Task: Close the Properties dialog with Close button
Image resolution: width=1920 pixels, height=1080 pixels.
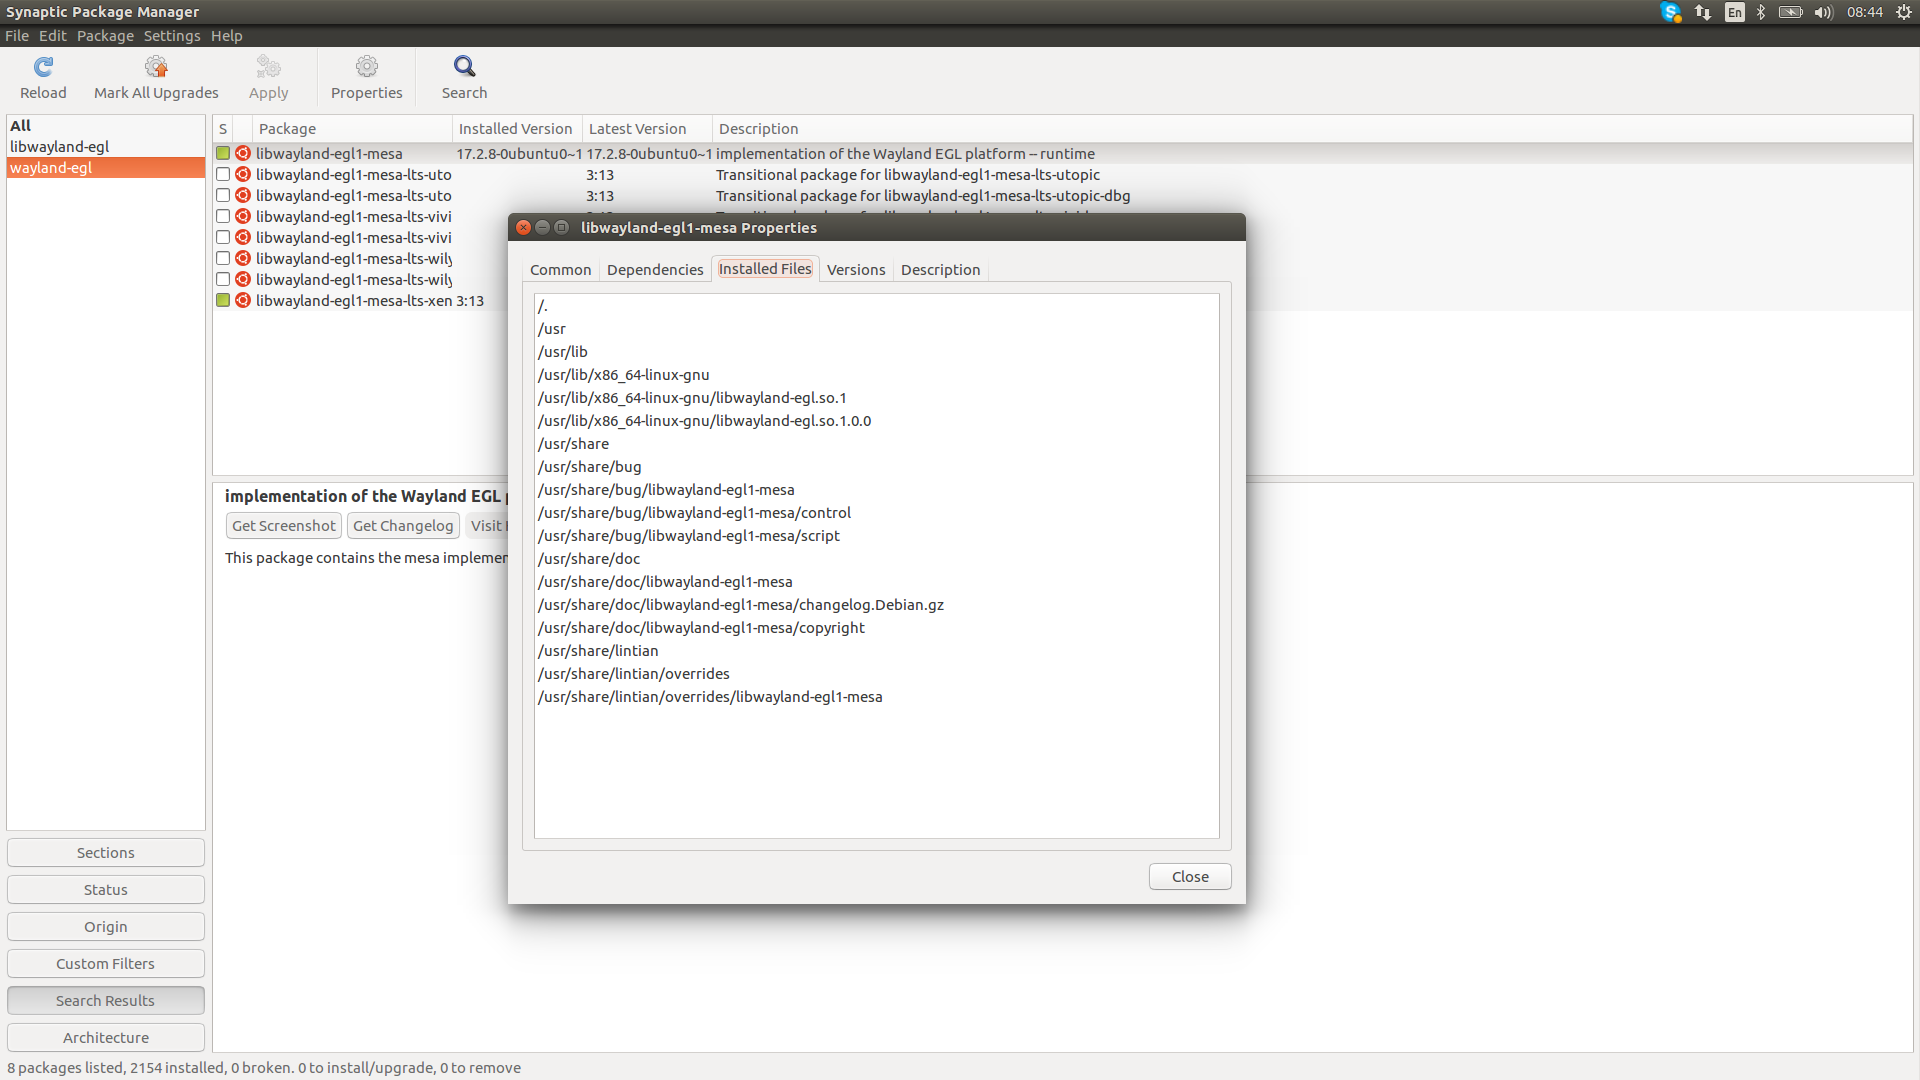Action: [x=1190, y=877]
